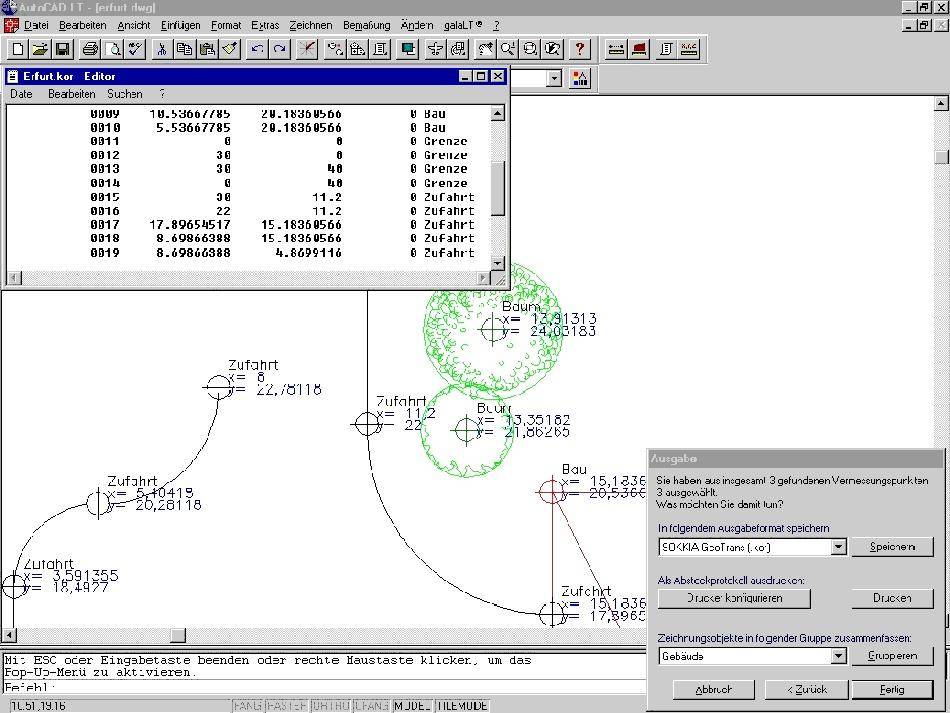Viewport: 950px width, 713px height.
Task: Click the Fertig button
Action: click(892, 689)
